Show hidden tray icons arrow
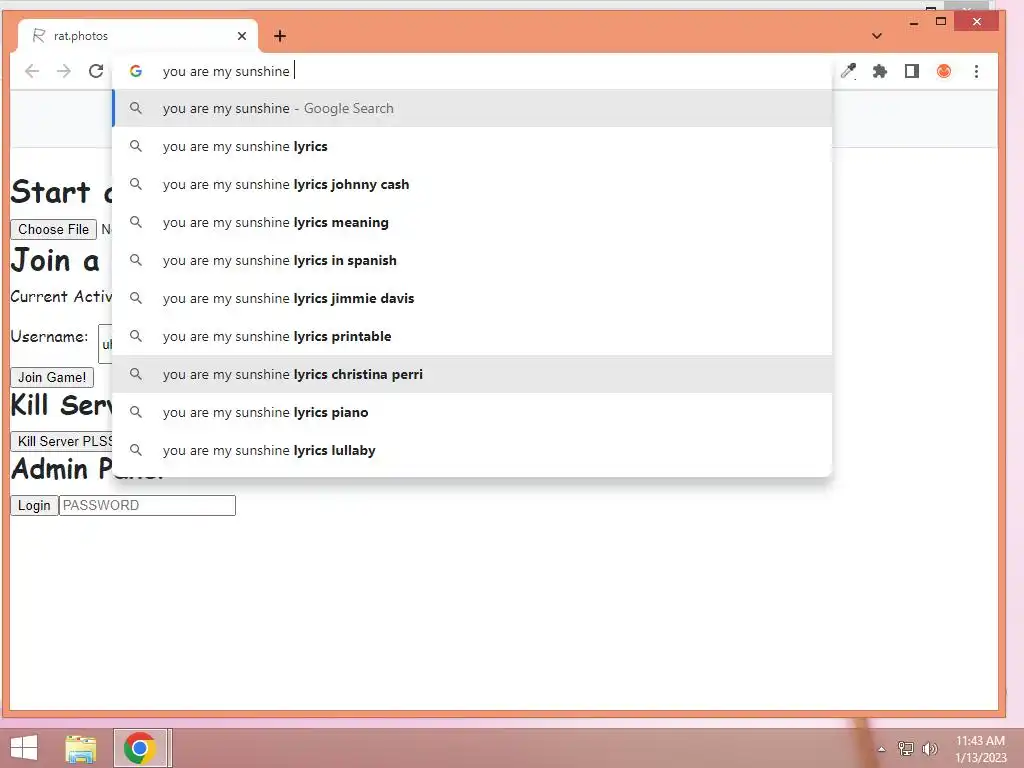1024x768 pixels. point(882,749)
